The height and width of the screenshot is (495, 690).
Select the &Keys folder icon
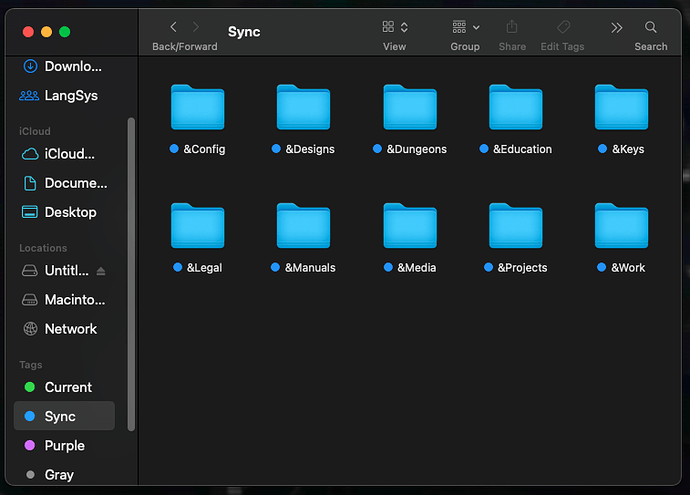click(x=621, y=107)
